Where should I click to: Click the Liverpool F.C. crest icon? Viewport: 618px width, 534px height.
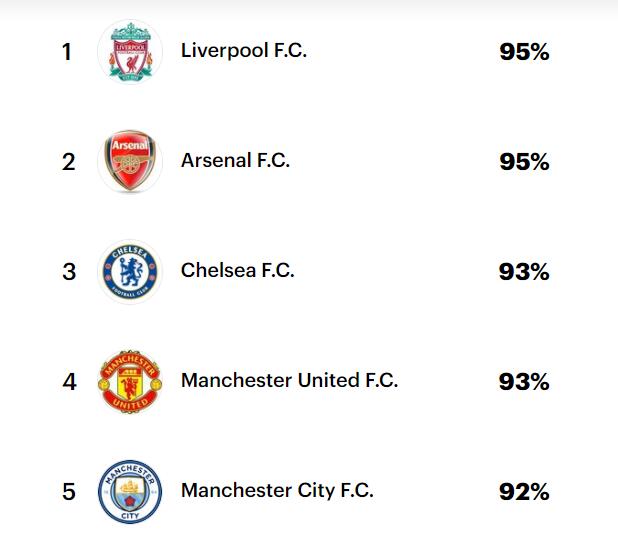(130, 52)
